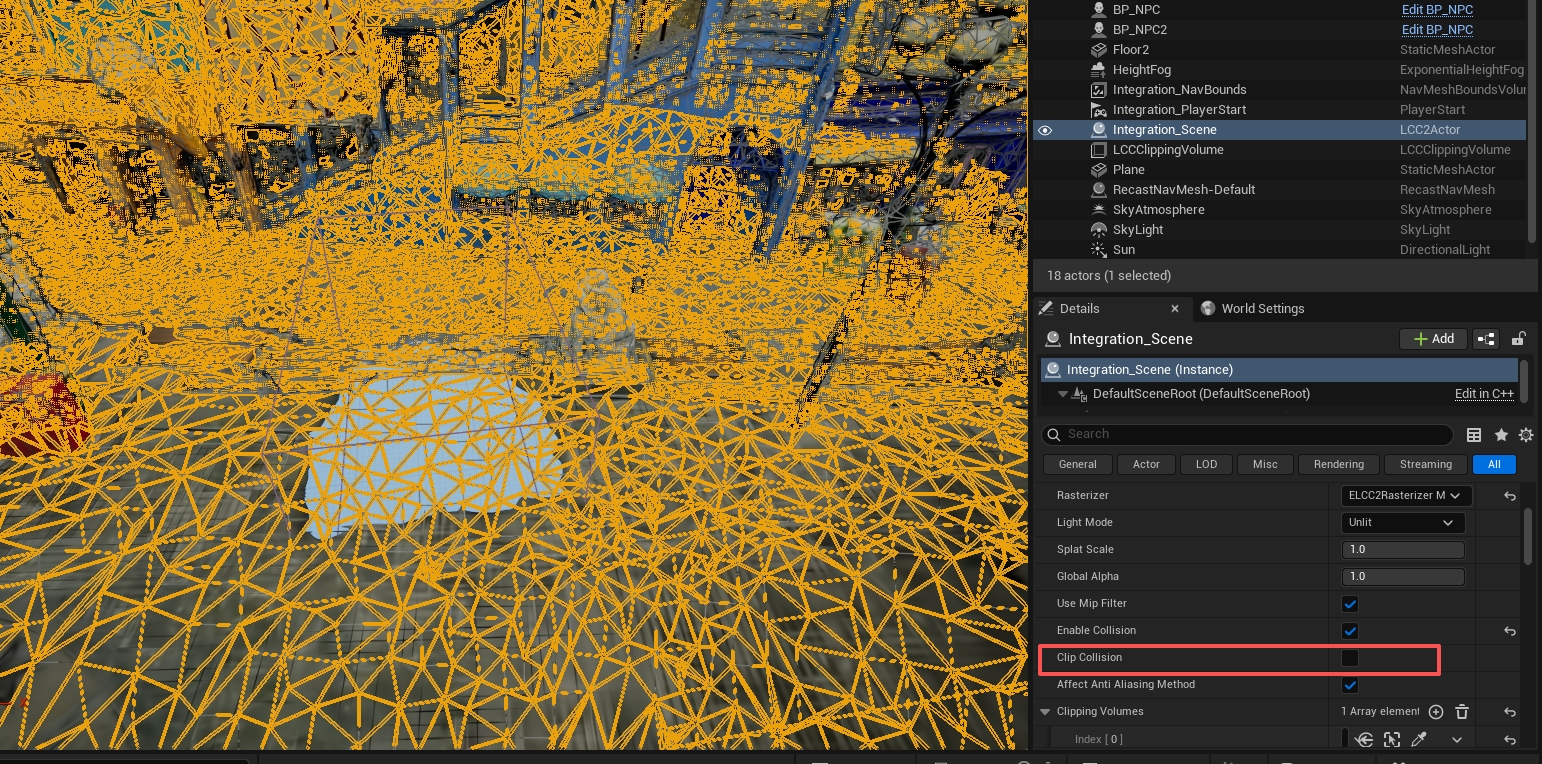Click the BP_NPC actor icon in Outliner
The image size is (1542, 764).
[x=1098, y=10]
